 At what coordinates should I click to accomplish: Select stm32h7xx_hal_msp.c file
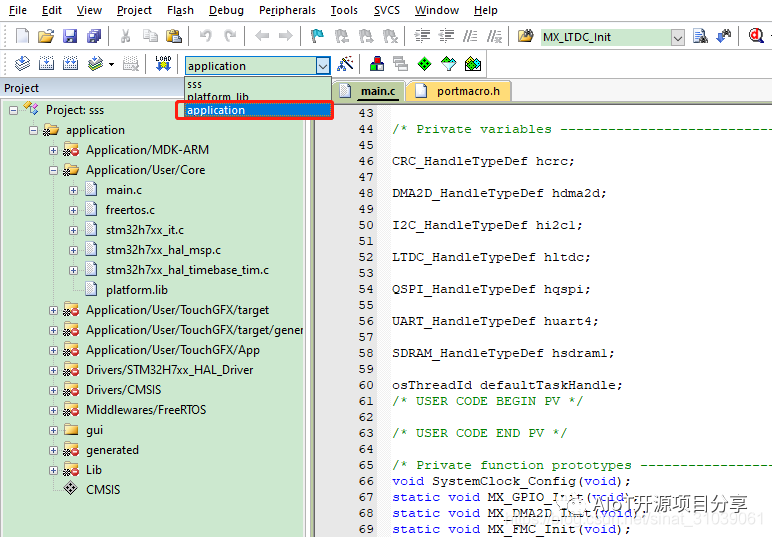click(x=163, y=250)
